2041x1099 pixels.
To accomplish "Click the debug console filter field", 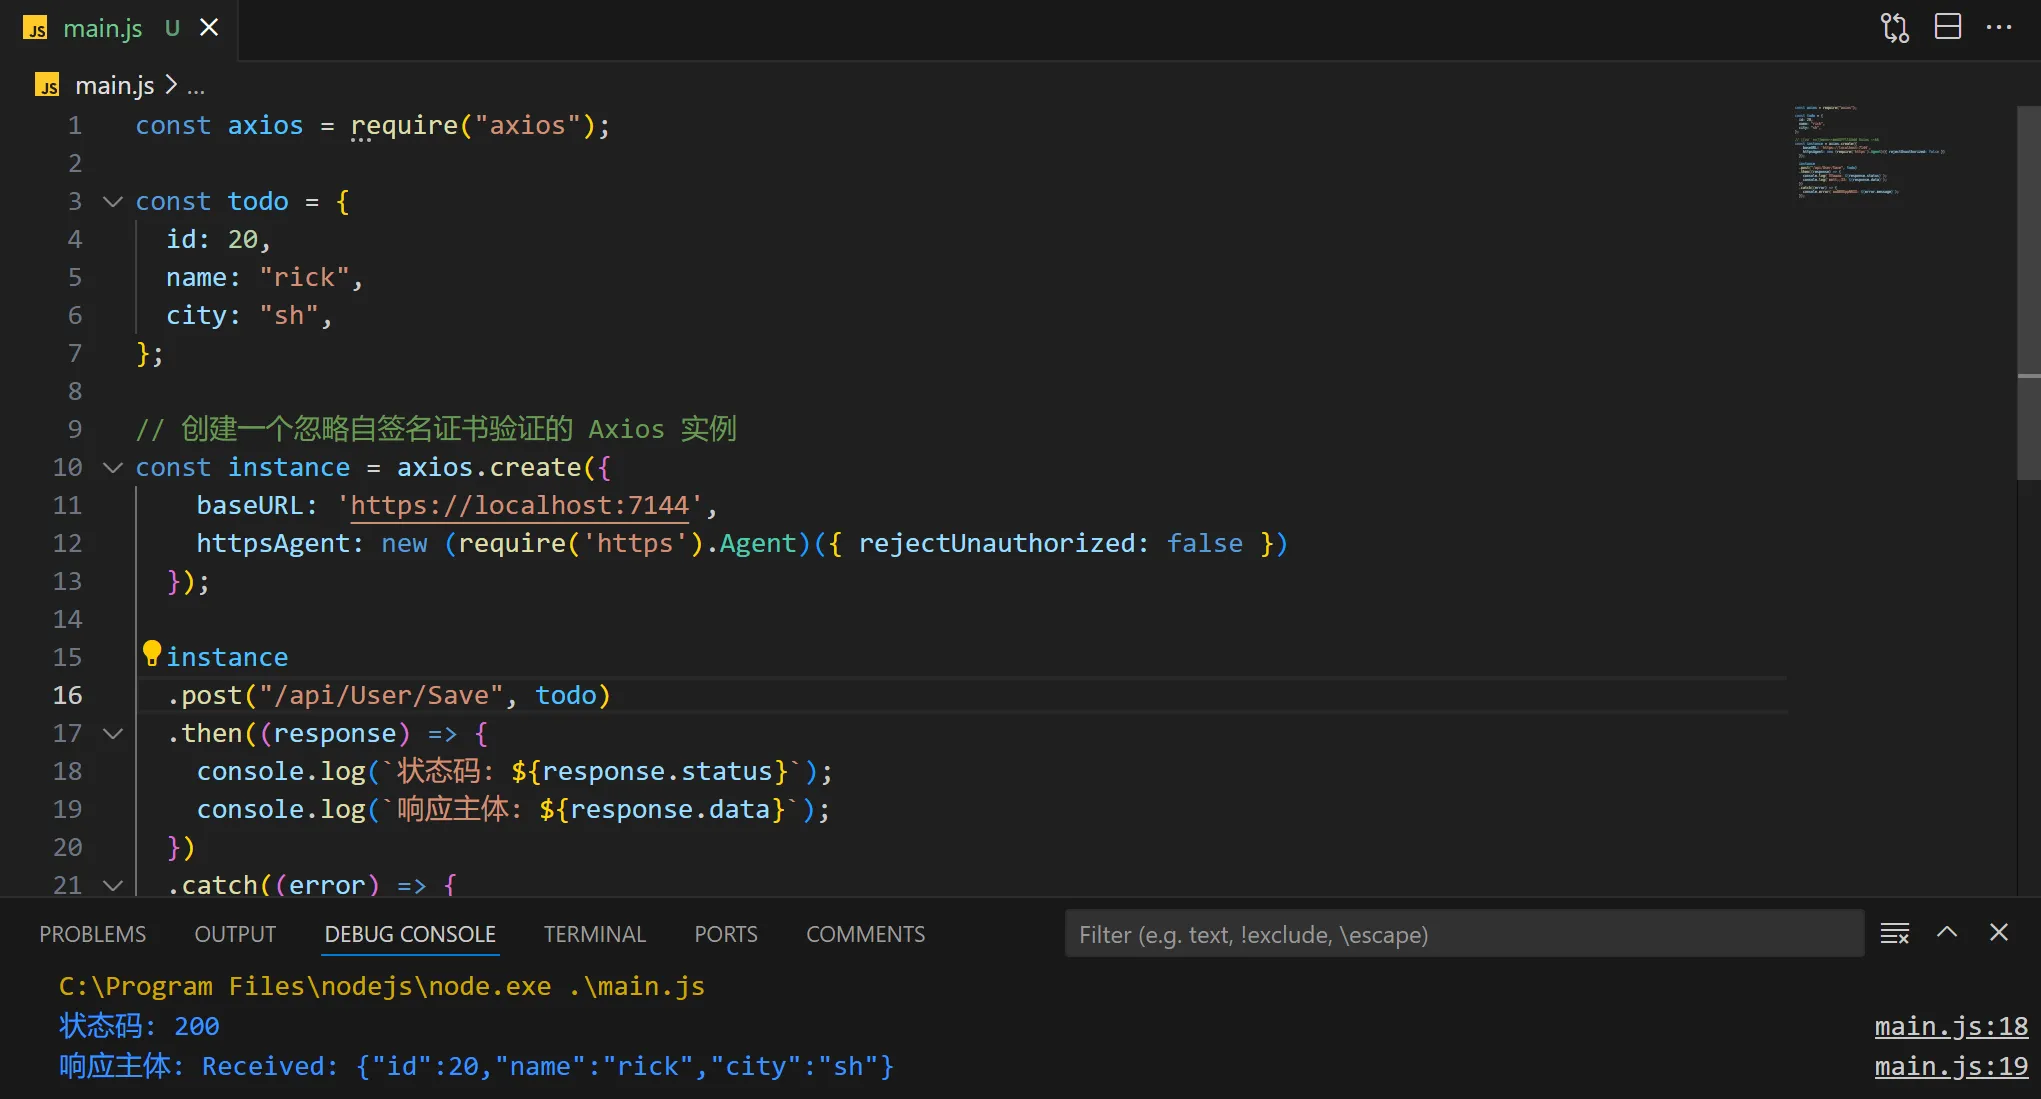I will [x=1463, y=934].
